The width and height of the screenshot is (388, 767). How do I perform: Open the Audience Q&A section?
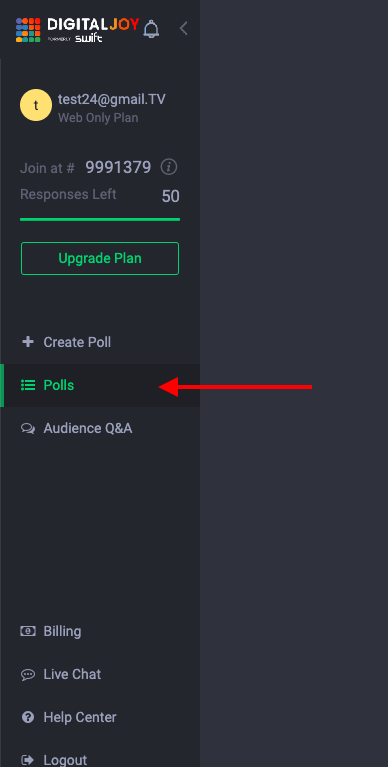[x=100, y=429]
